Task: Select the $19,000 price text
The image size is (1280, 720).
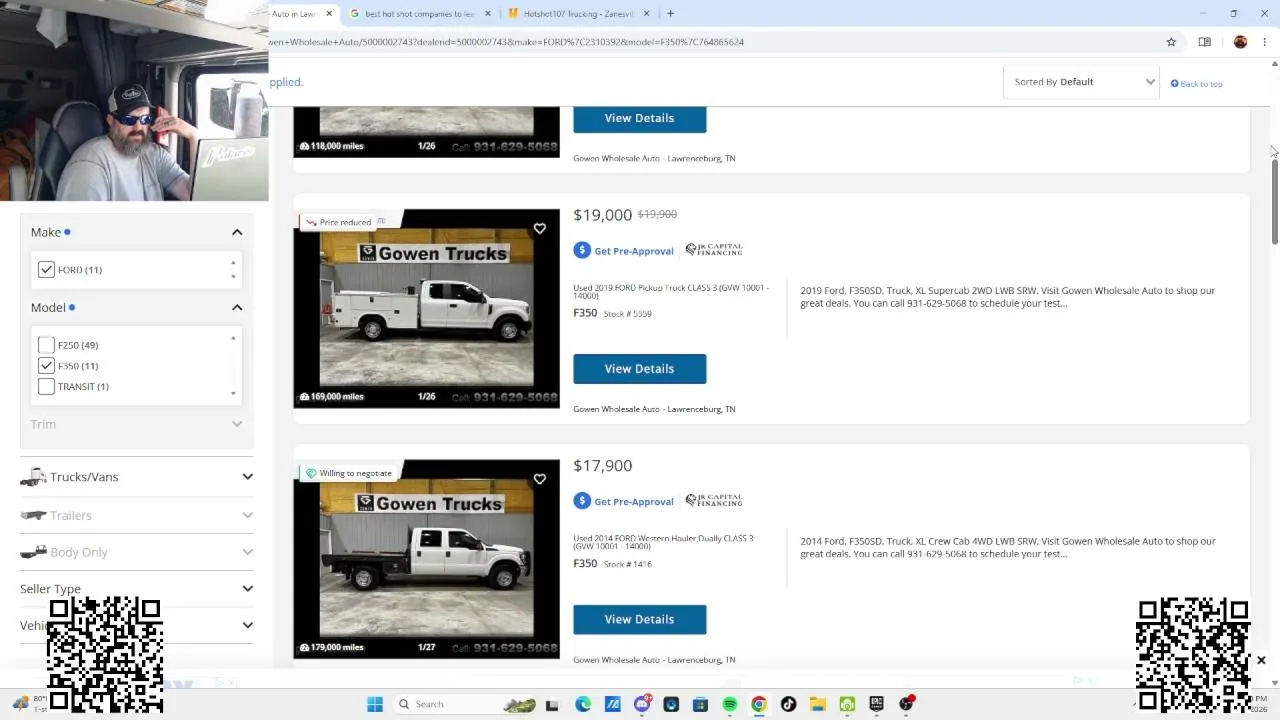Action: 603,215
